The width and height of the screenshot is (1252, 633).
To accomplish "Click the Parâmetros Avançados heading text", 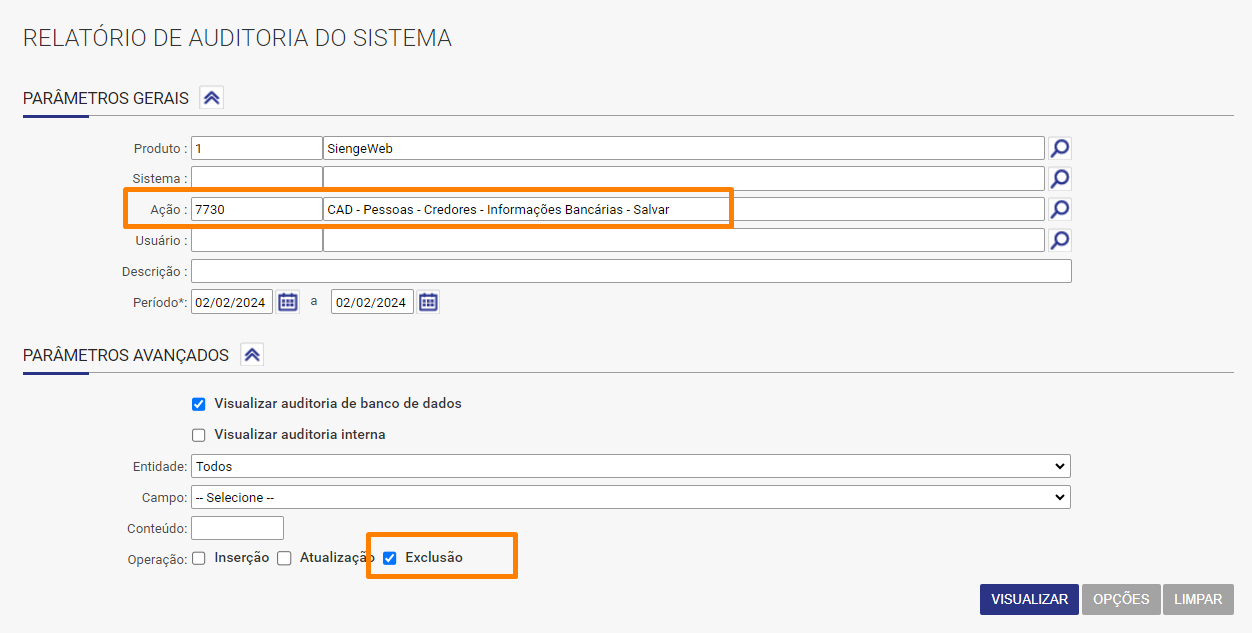I will point(126,356).
